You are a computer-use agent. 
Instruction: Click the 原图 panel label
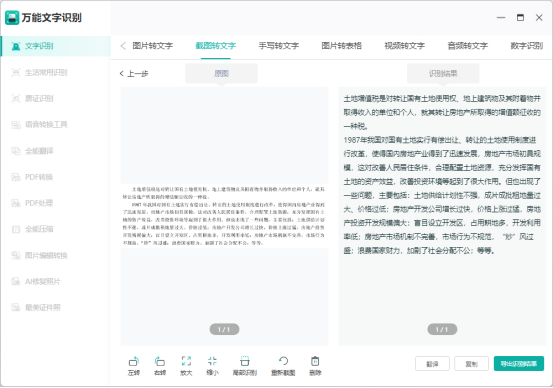point(221,73)
